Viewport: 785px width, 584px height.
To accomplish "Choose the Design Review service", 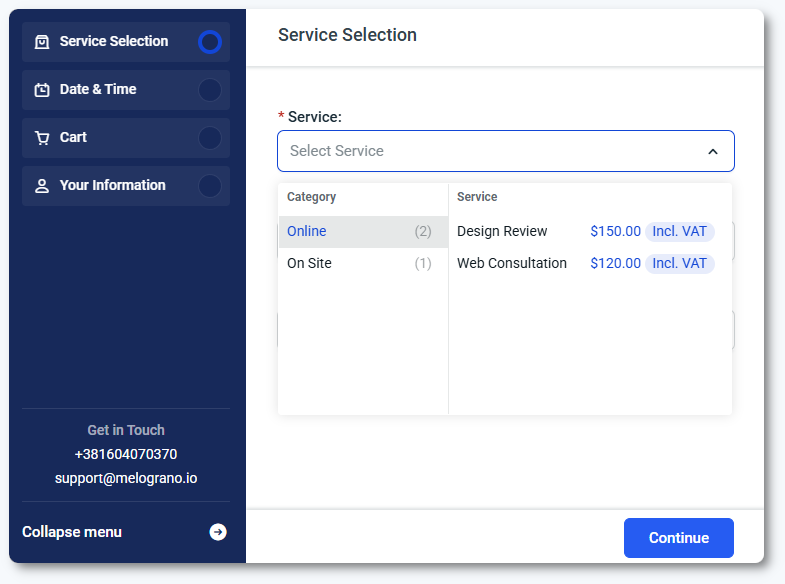I will click(x=502, y=231).
